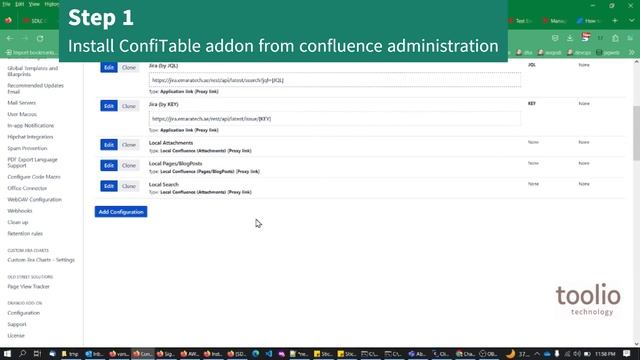This screenshot has height=360, width=640.
Task: Click the Add Configuration button
Action: click(121, 212)
